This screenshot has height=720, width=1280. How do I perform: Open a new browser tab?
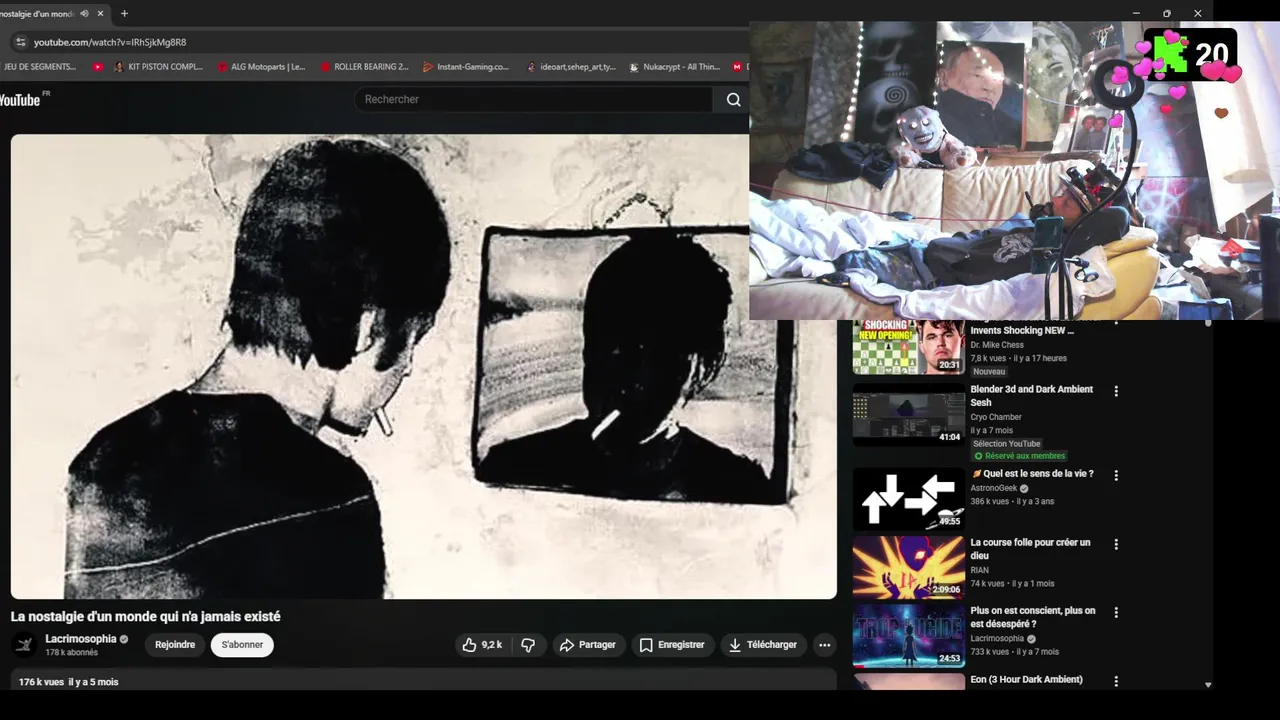[x=124, y=14]
